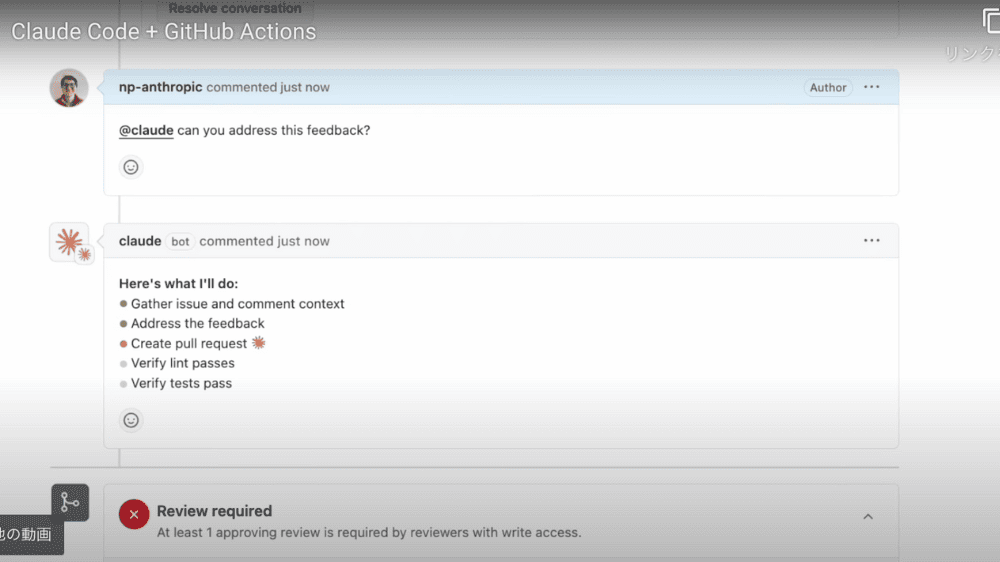Open the options menu on np-anthropic's comment
This screenshot has width=1000, height=562.
click(871, 87)
